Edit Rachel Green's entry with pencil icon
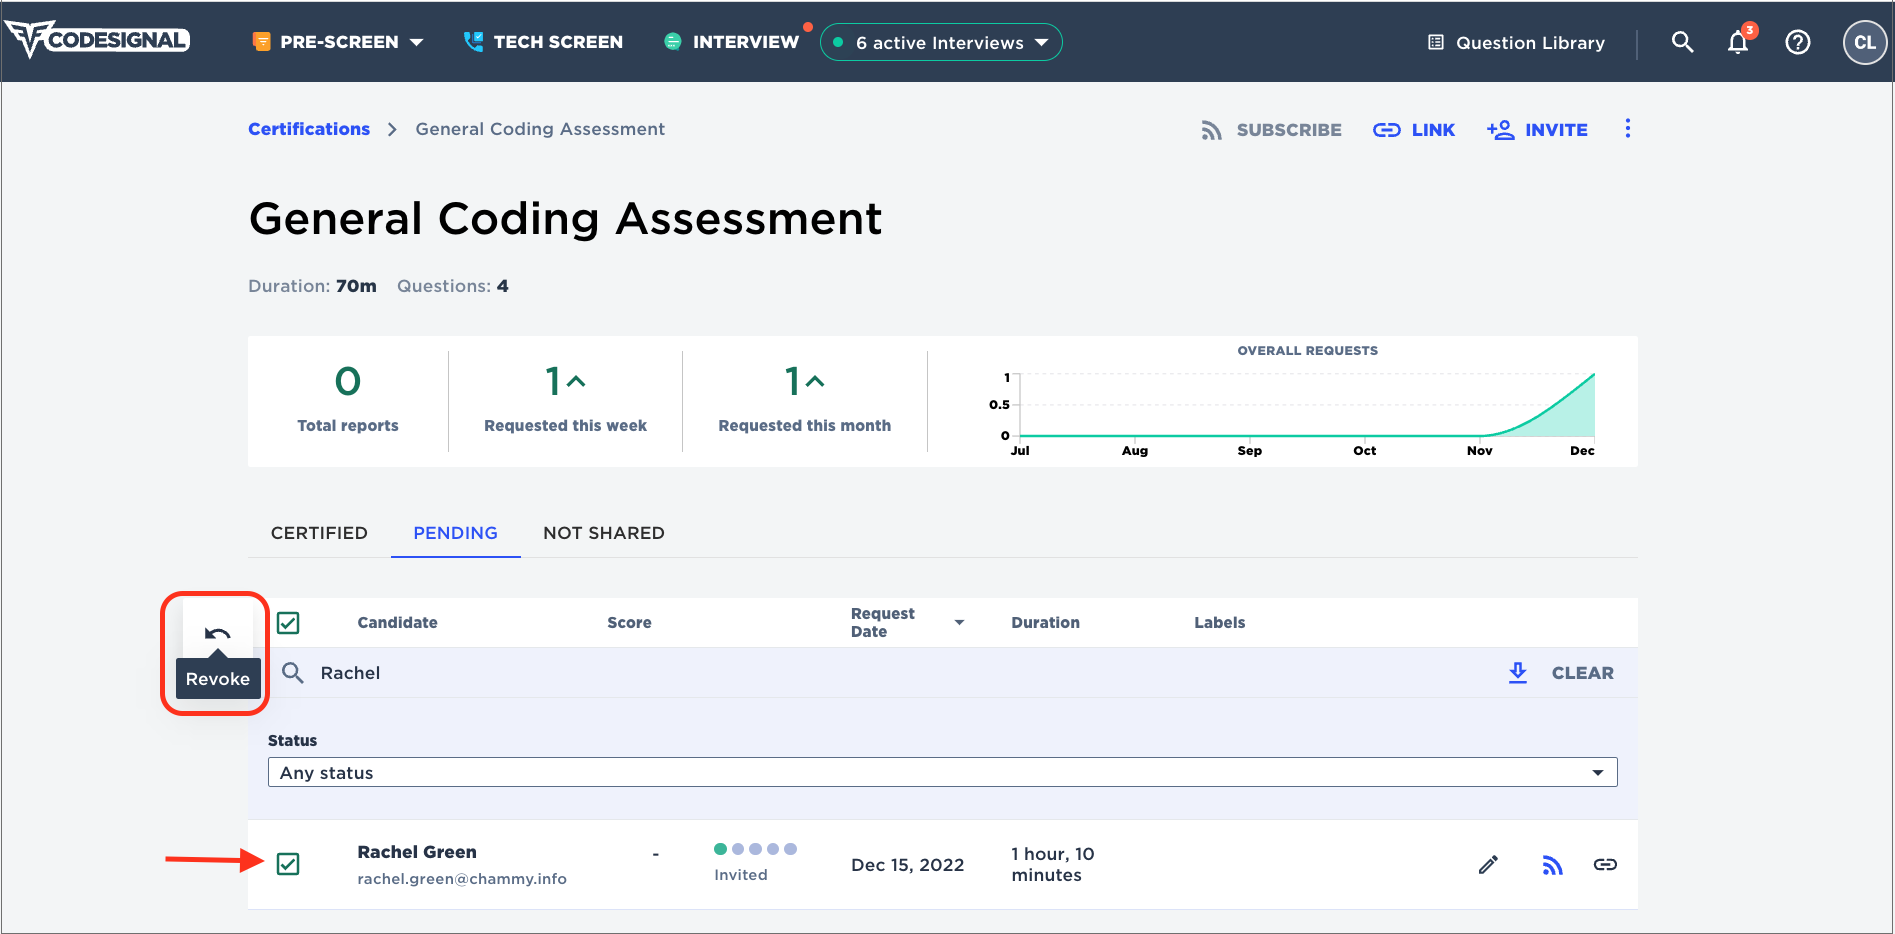Screen dimensions: 1895x934 [1488, 865]
